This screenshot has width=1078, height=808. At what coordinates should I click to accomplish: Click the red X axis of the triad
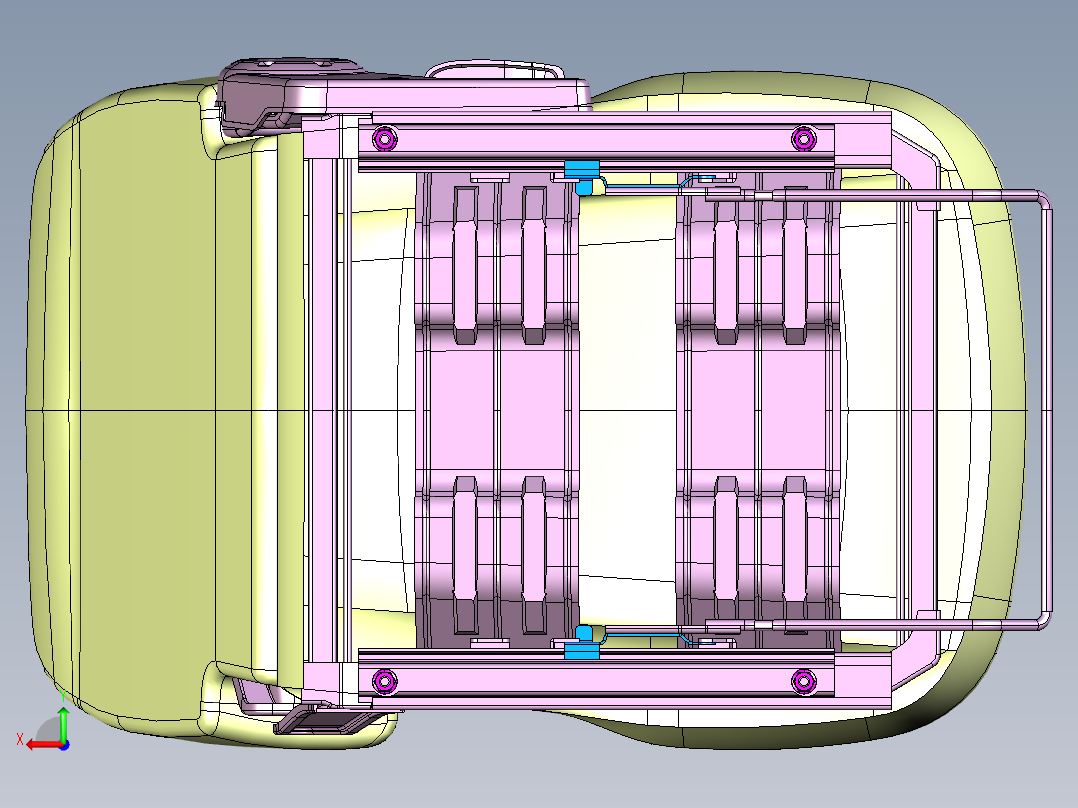coord(45,745)
